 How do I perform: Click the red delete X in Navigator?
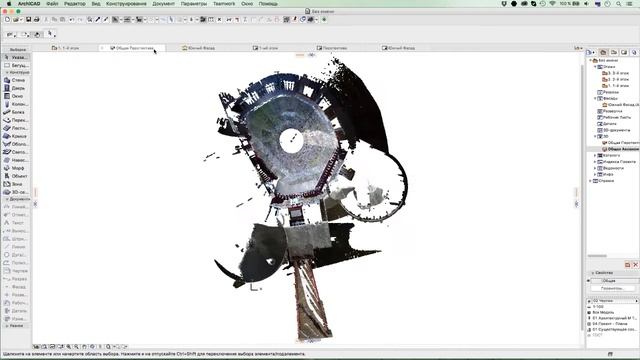point(635,265)
